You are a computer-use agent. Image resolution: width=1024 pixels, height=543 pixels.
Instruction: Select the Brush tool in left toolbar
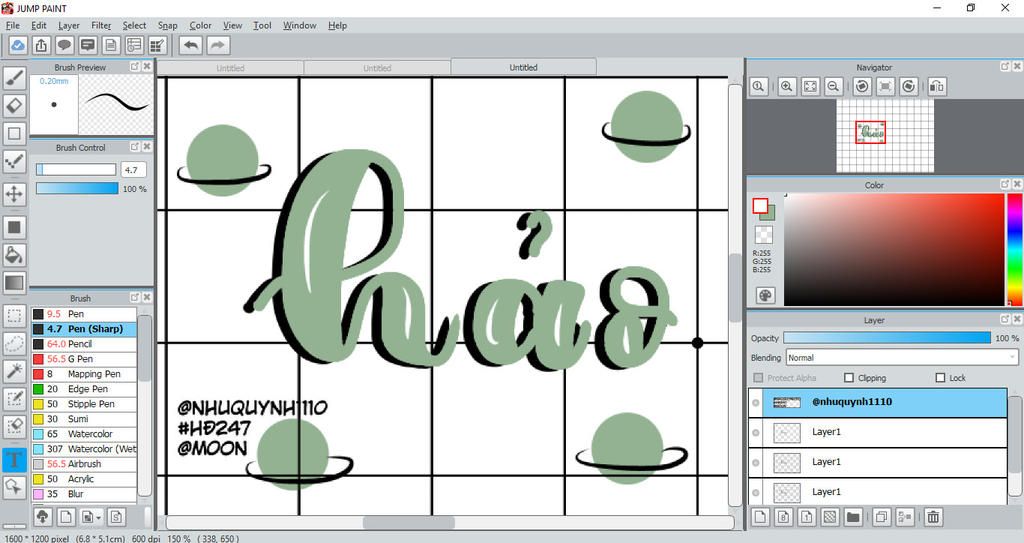click(x=14, y=78)
